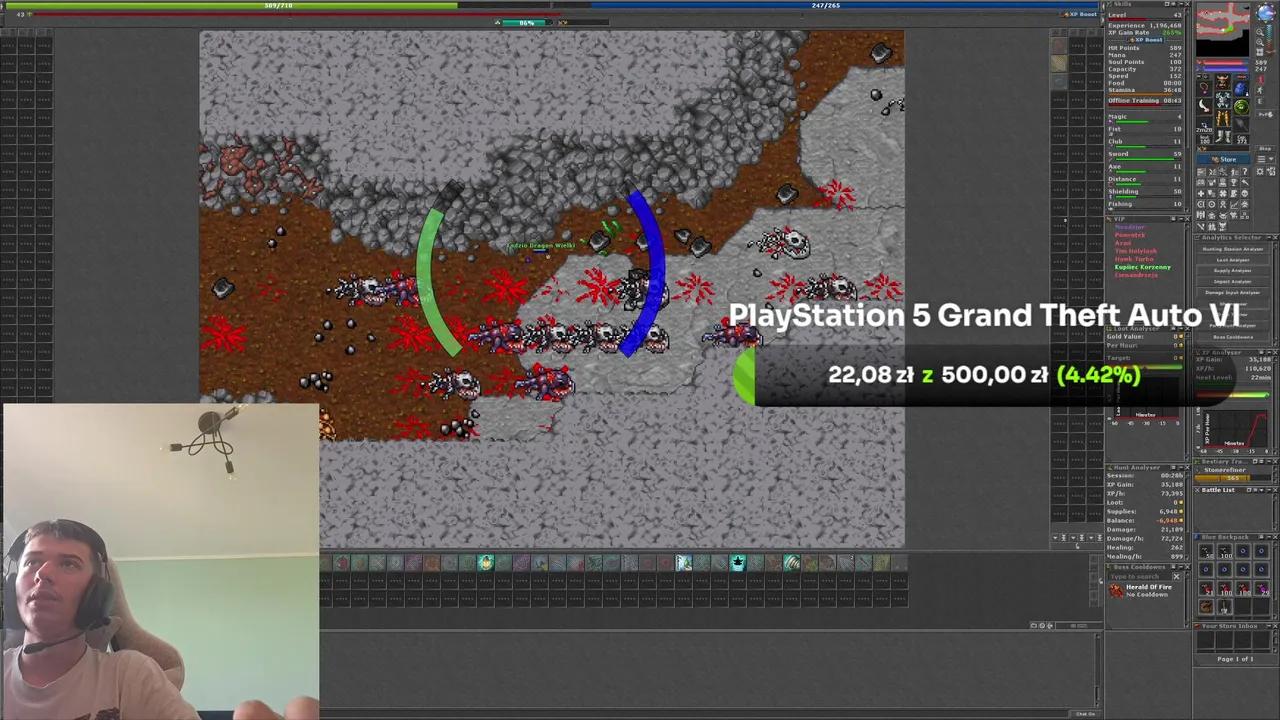Screen dimensions: 1280x720
Task: Select the armor equipment slot
Action: [1223, 100]
